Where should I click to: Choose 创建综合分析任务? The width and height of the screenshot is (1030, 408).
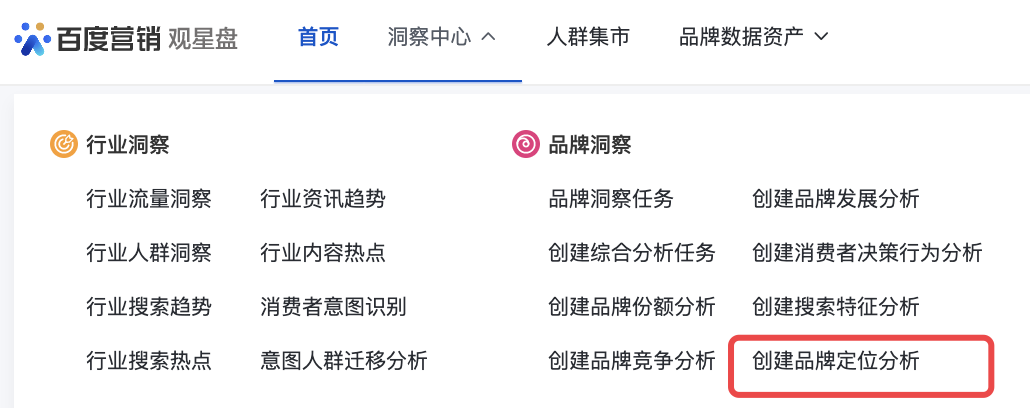(632, 253)
